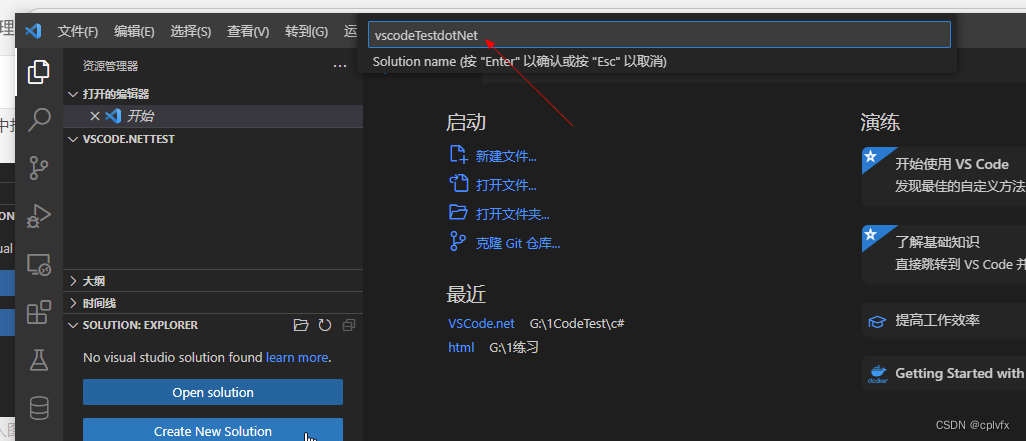Click the open file icon beside 打开文件
The width and height of the screenshot is (1026, 441).
click(x=458, y=184)
